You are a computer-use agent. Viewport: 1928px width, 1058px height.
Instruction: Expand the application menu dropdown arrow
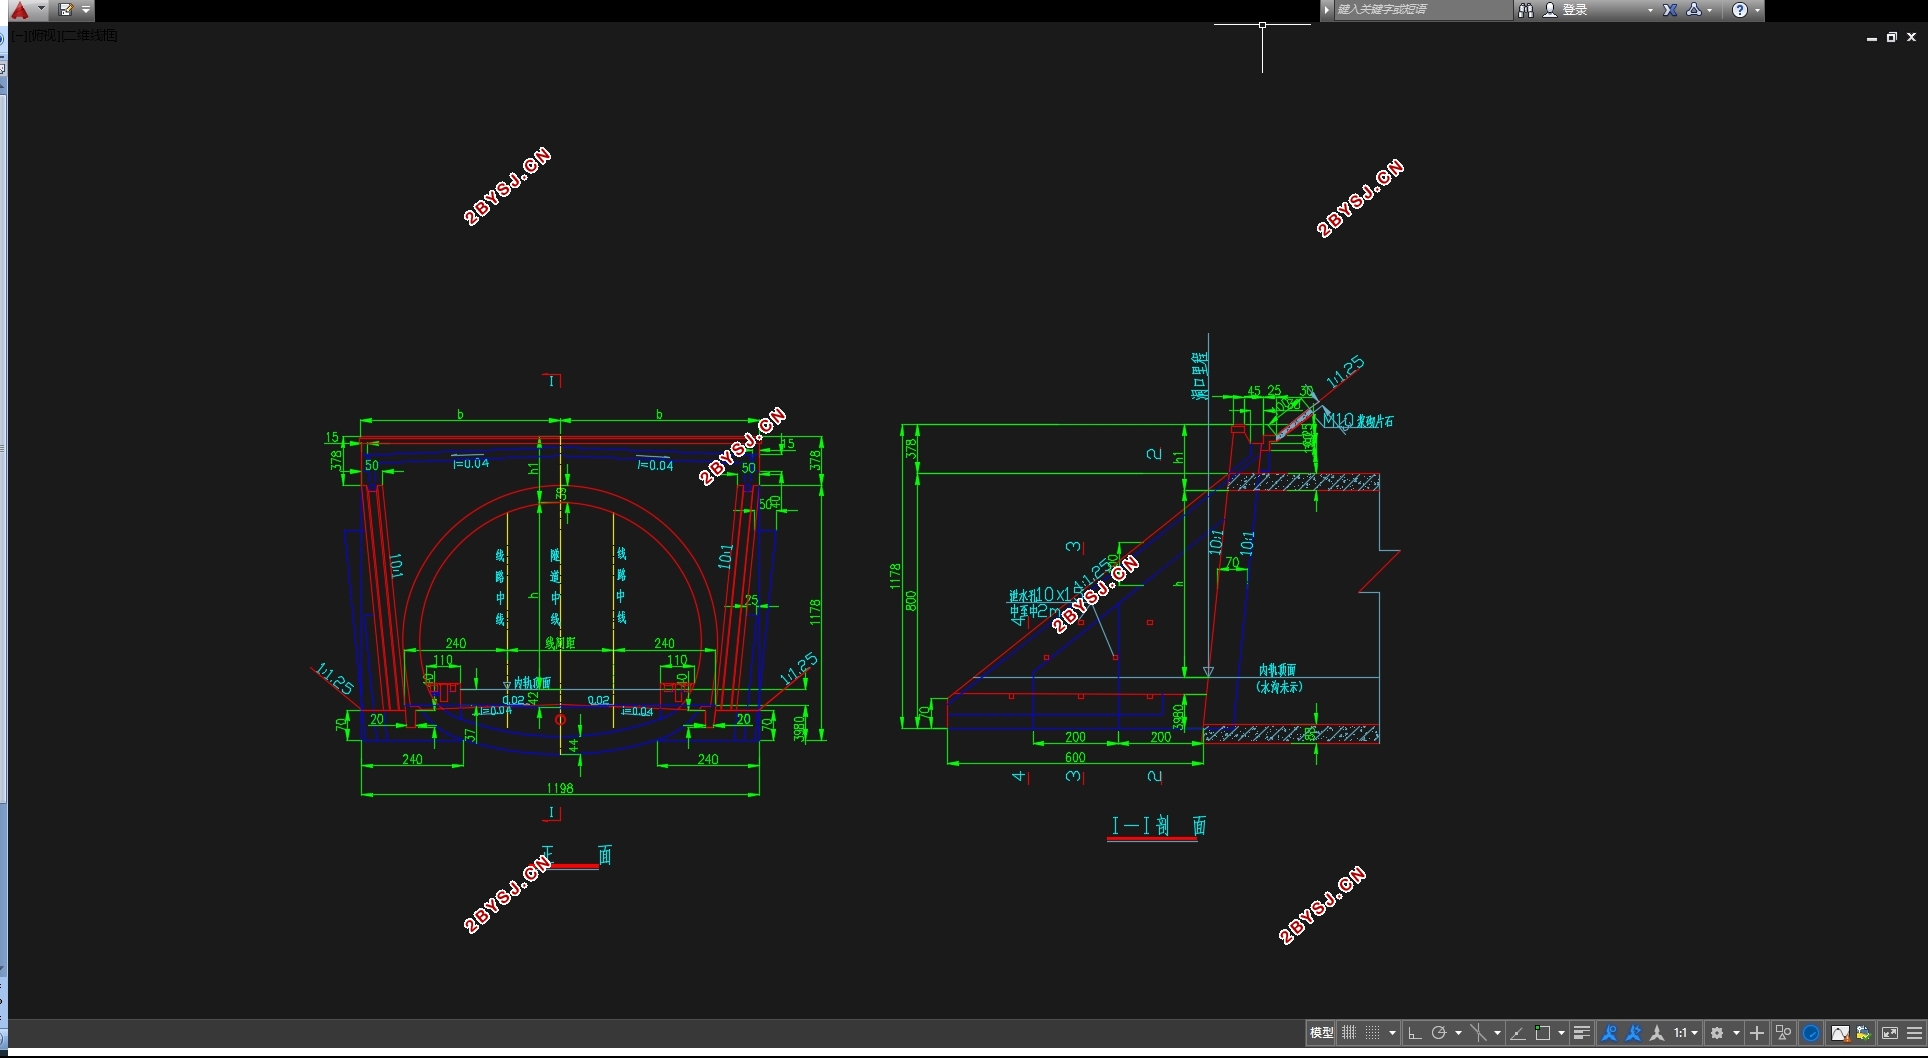coord(41,9)
